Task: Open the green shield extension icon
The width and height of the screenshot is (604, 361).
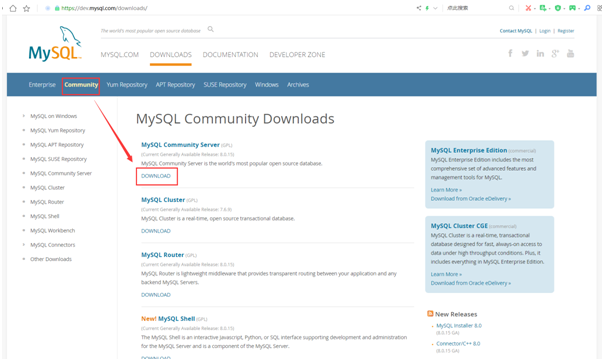Action: [x=557, y=8]
